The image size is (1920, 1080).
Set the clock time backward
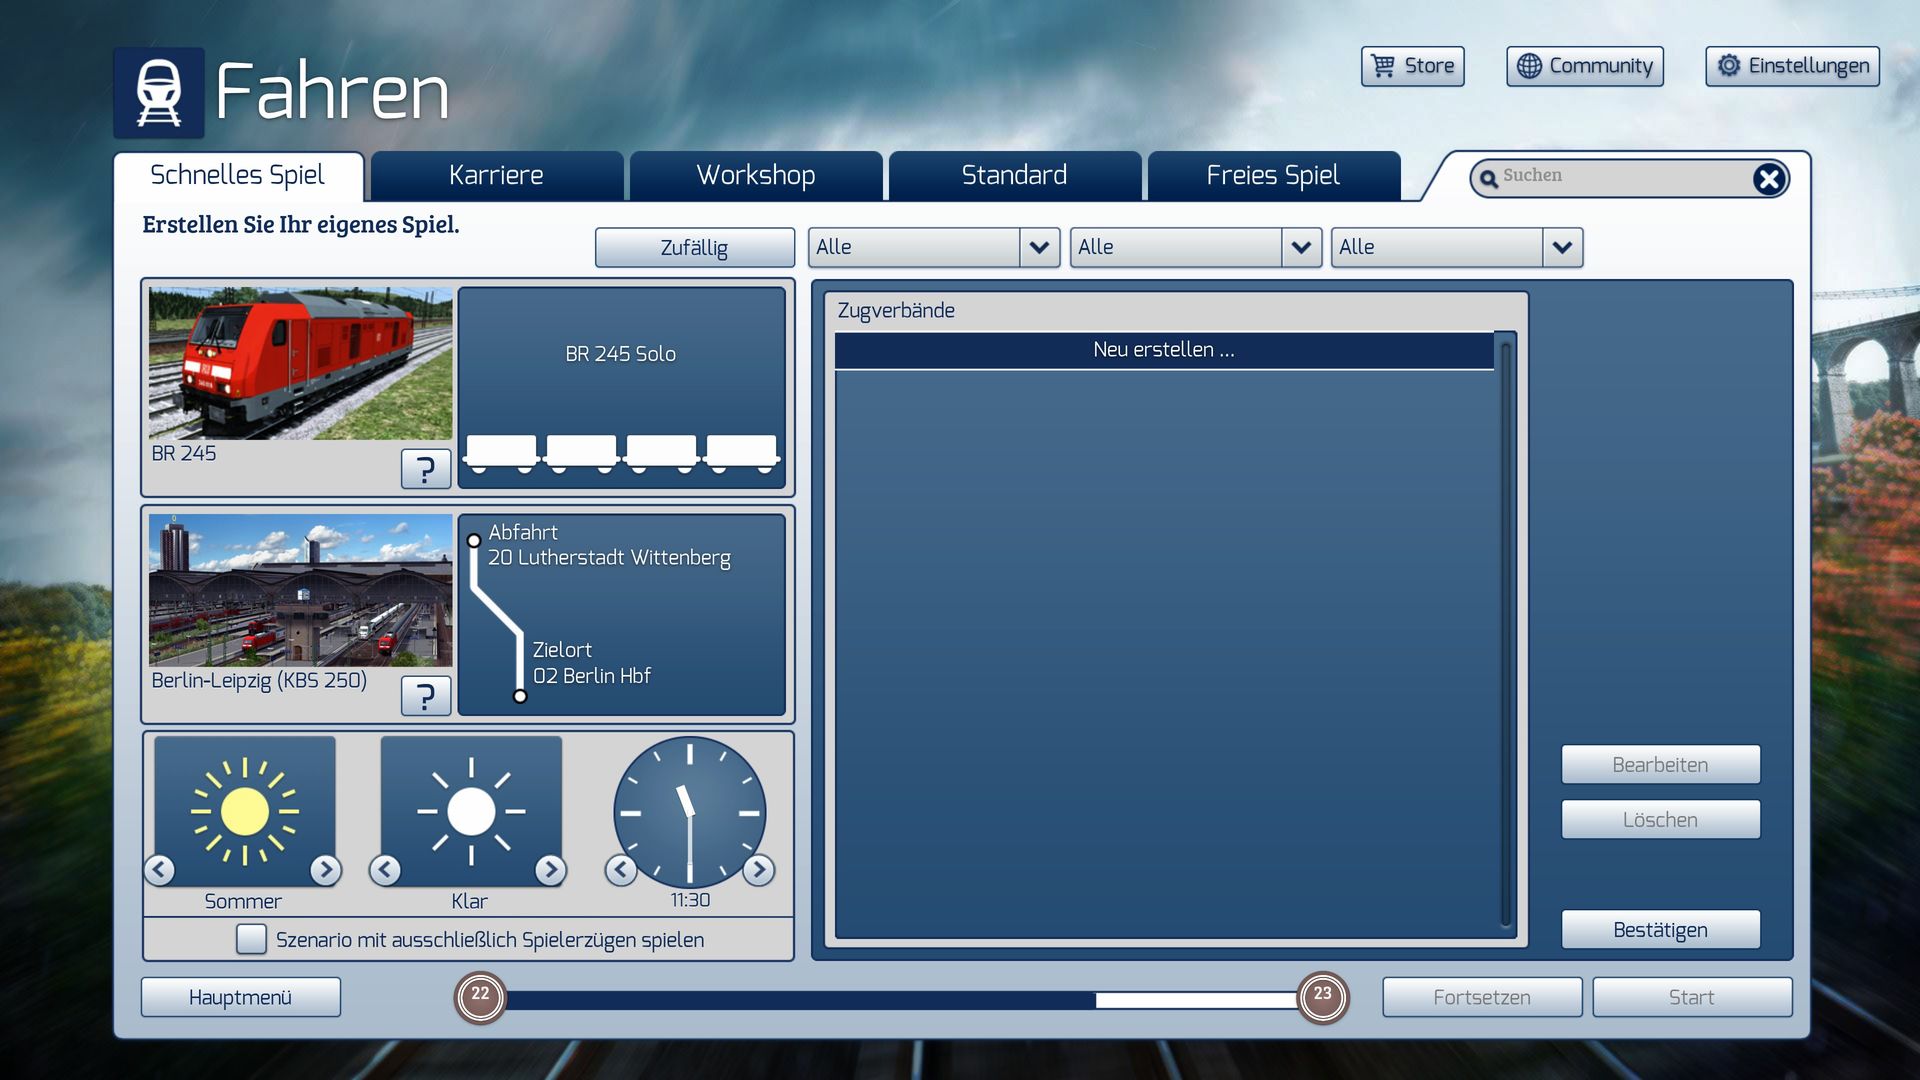(621, 870)
